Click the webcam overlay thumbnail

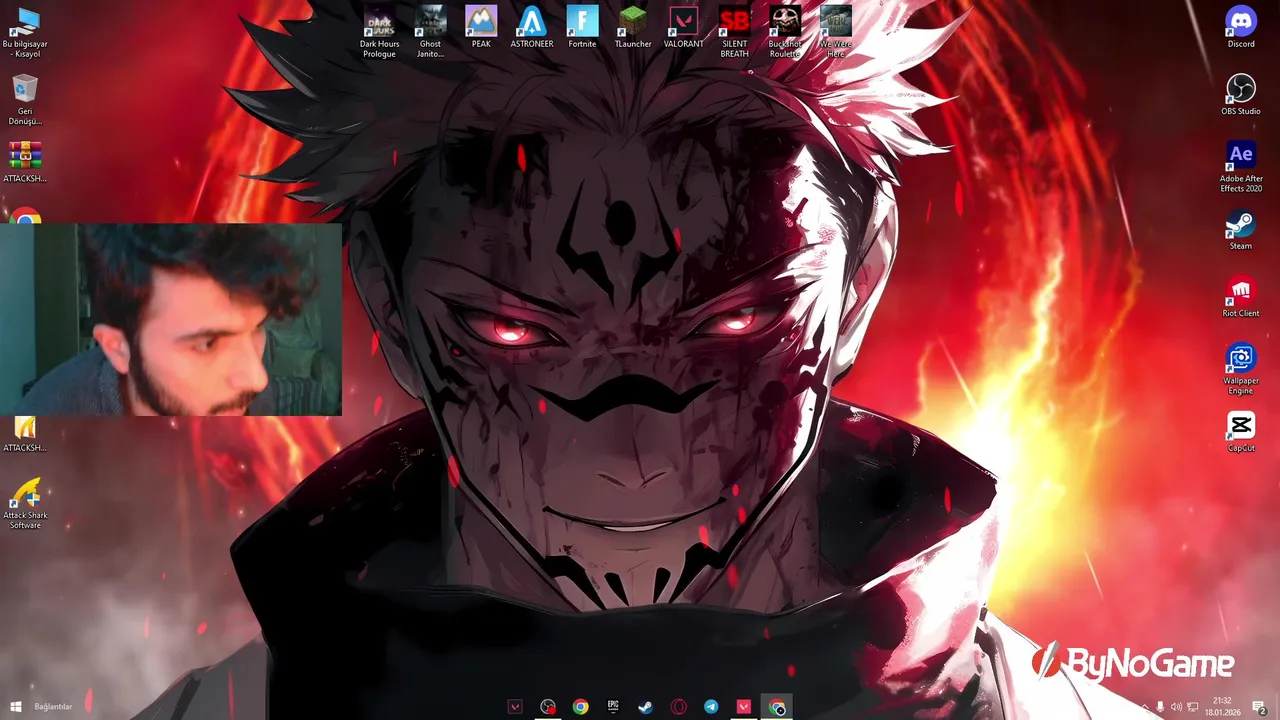click(x=171, y=319)
